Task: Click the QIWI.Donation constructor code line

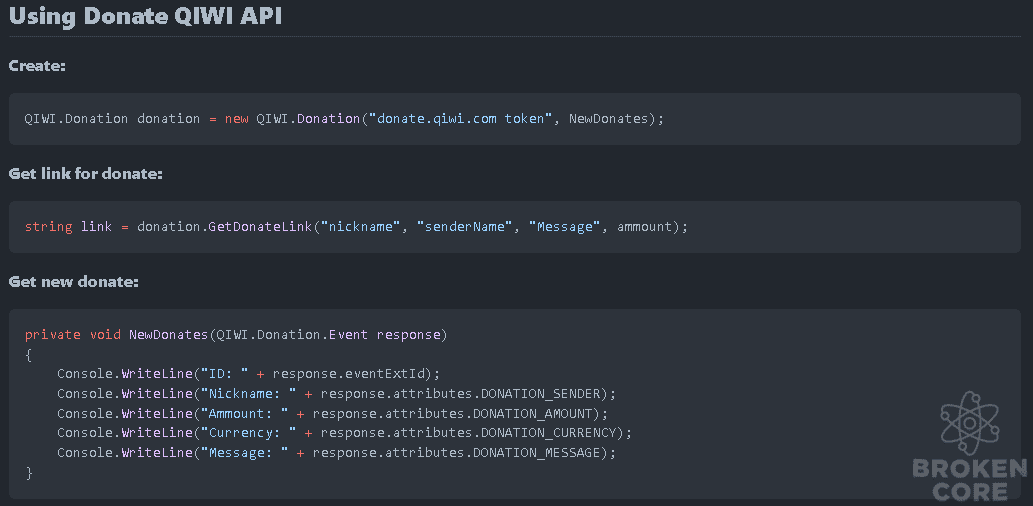Action: click(345, 119)
